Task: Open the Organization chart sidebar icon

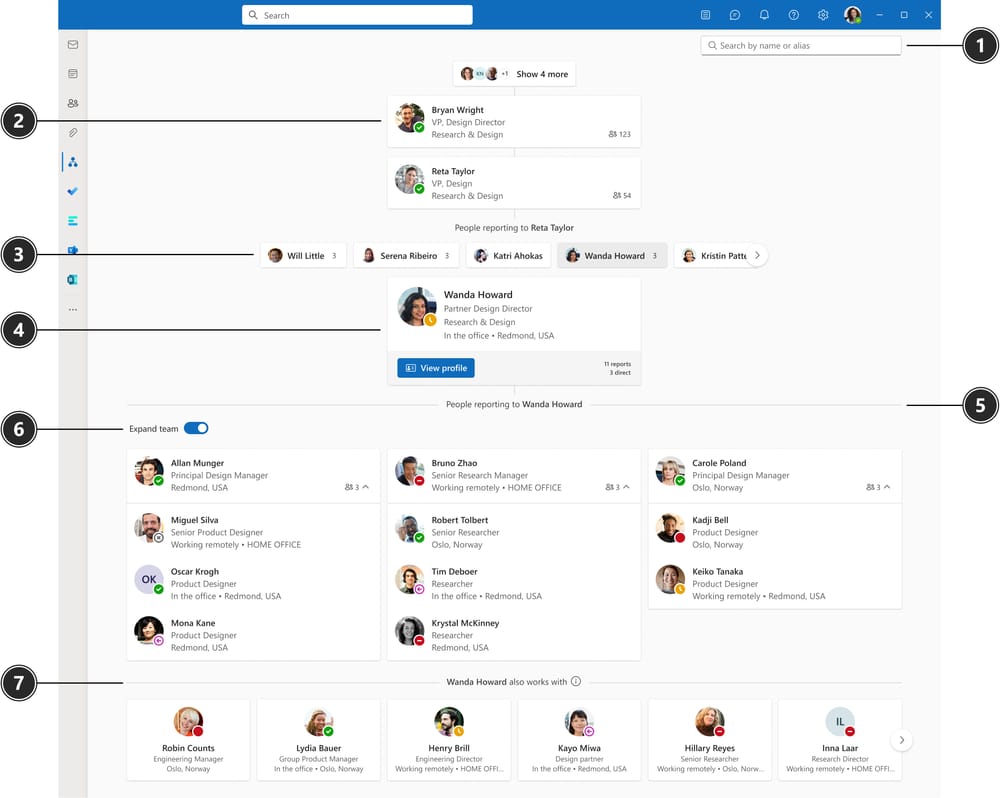Action: tap(72, 161)
